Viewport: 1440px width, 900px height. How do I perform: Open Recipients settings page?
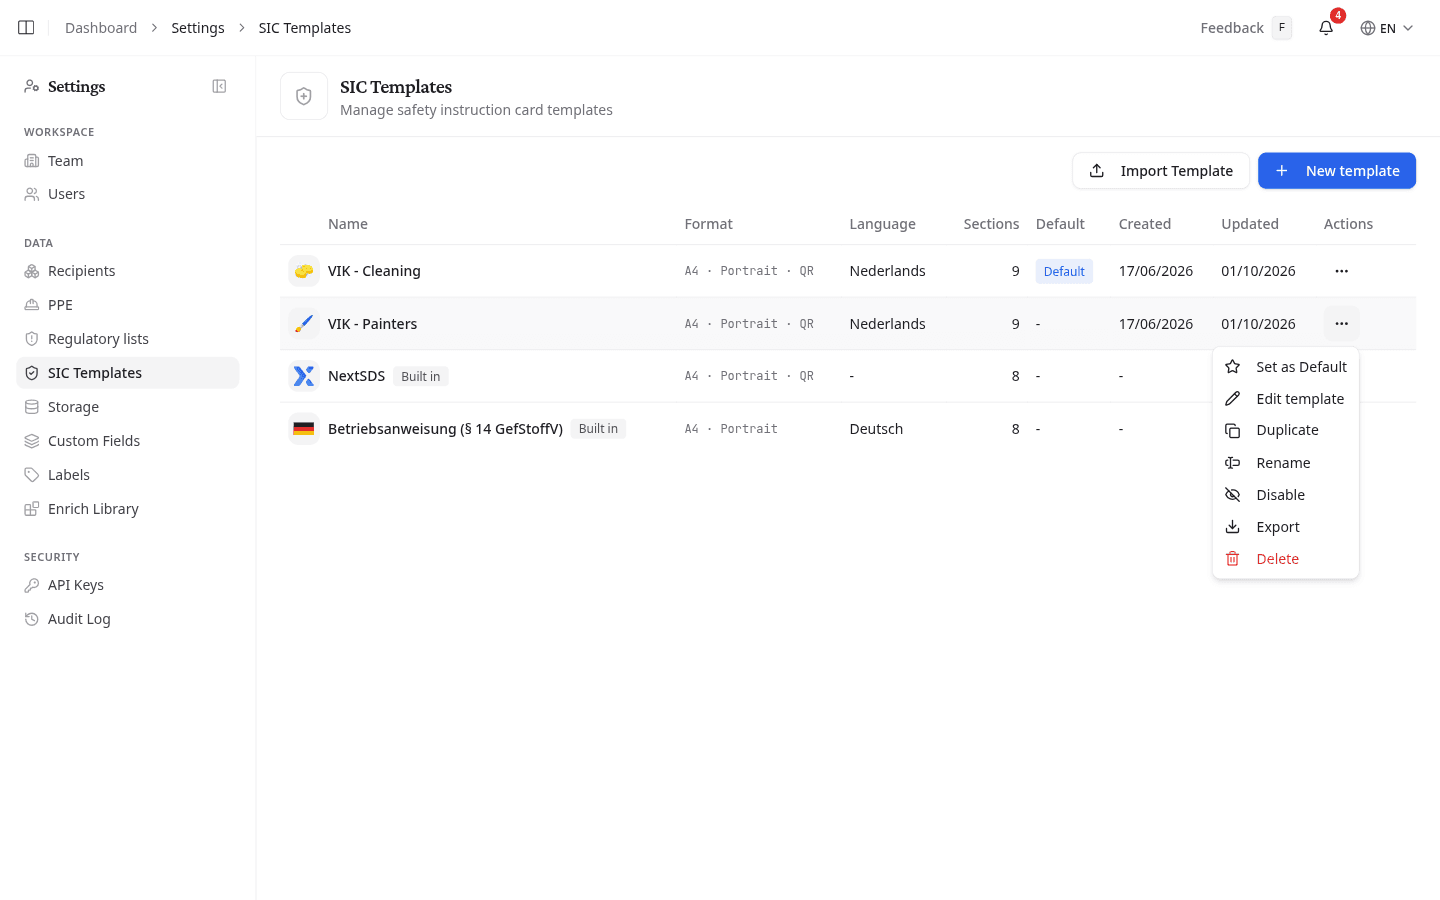click(x=128, y=271)
